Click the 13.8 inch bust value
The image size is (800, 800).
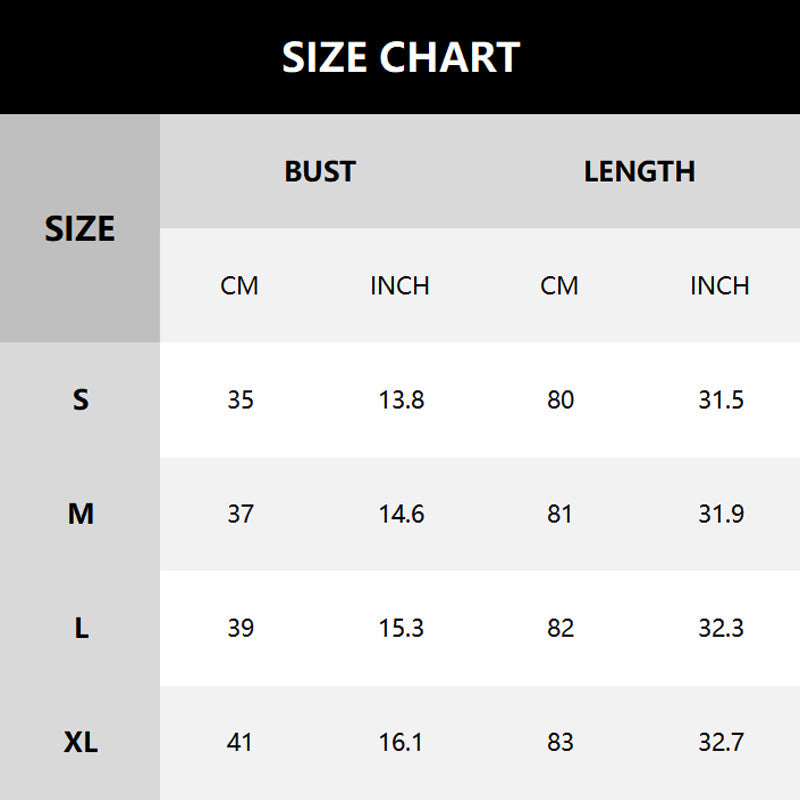point(401,400)
